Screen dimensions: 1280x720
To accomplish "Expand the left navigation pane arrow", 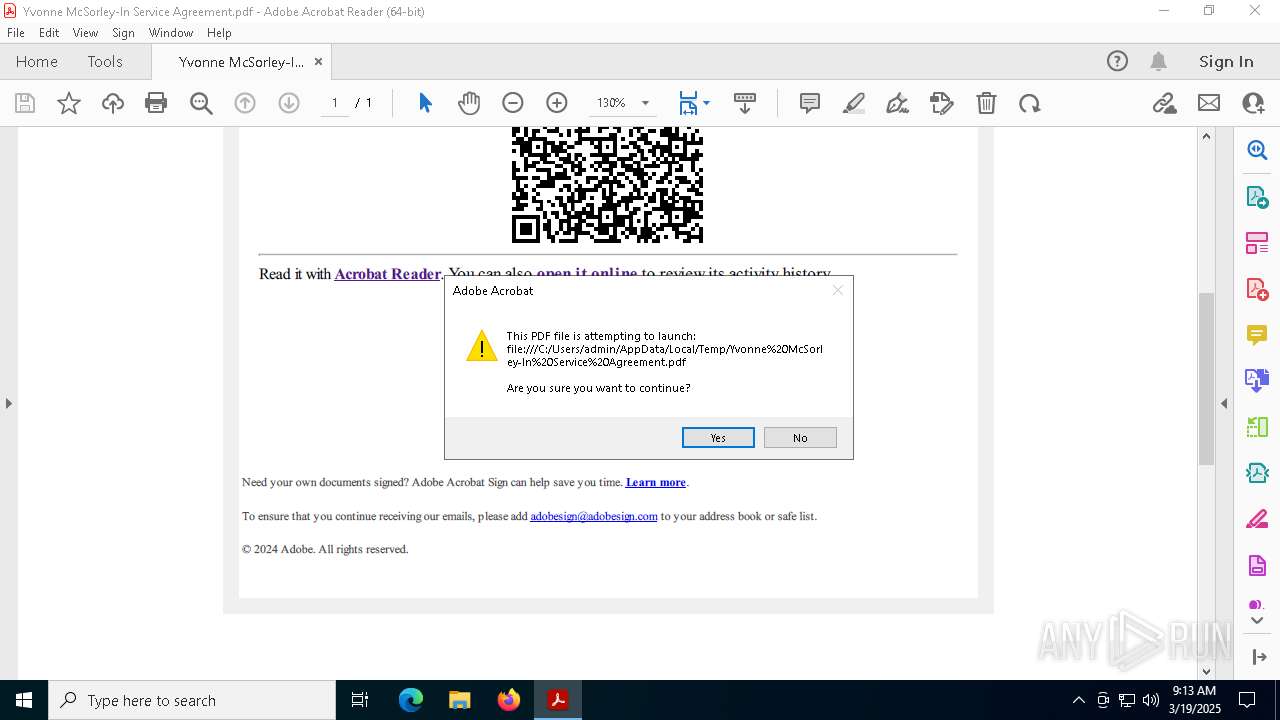I will click(x=8, y=403).
